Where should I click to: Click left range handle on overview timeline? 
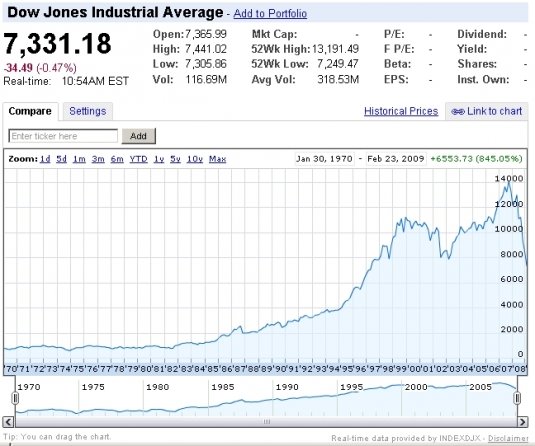15,398
